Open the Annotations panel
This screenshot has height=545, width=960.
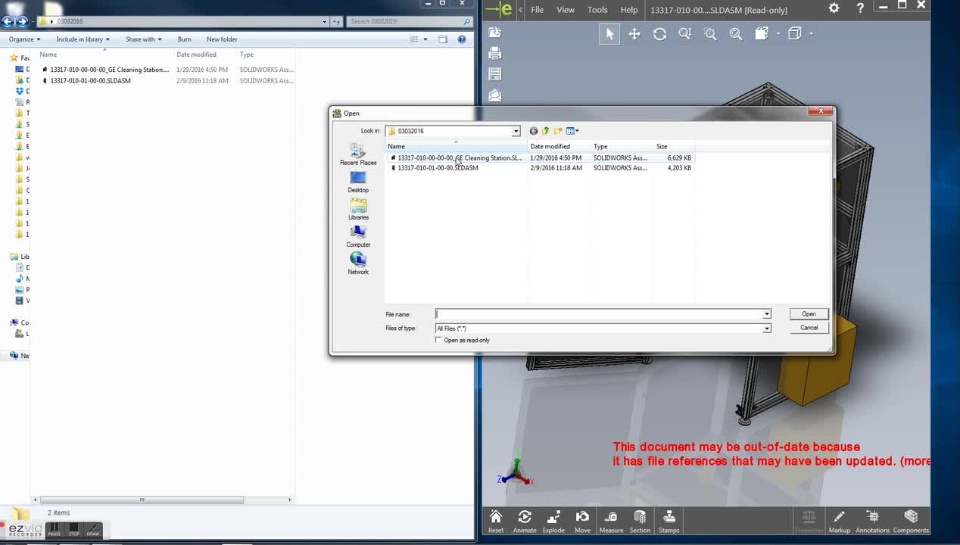tap(872, 521)
